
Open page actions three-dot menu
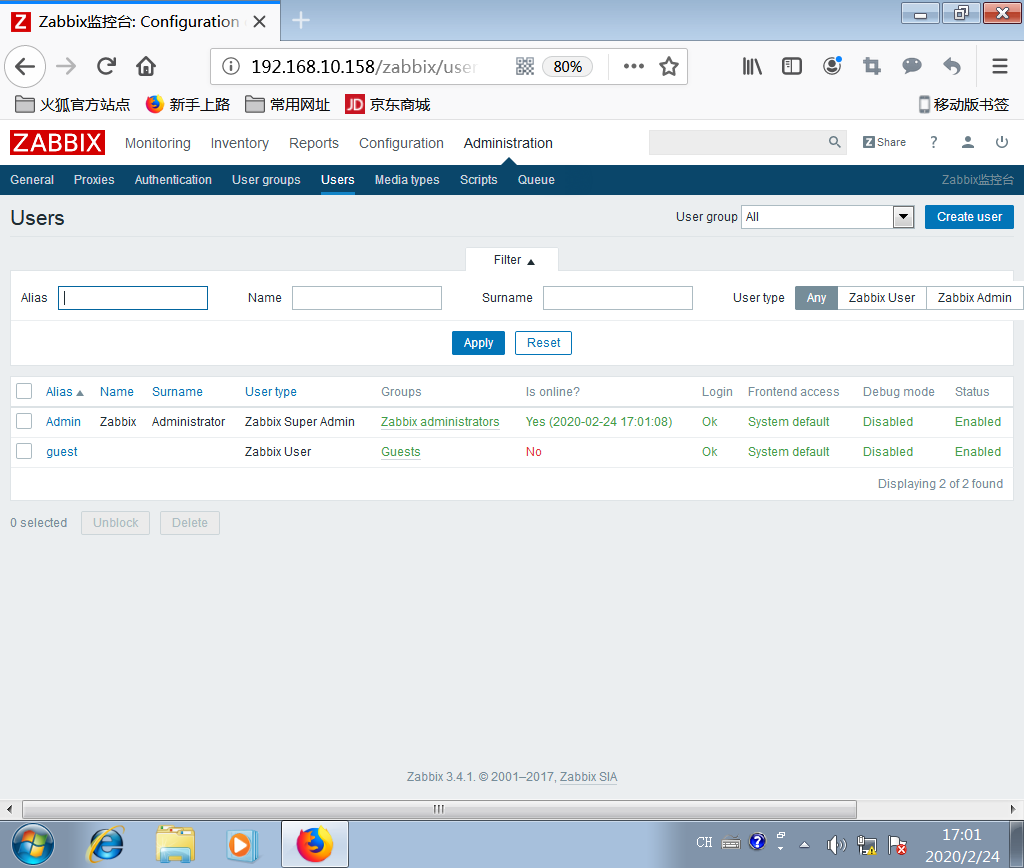(x=633, y=66)
